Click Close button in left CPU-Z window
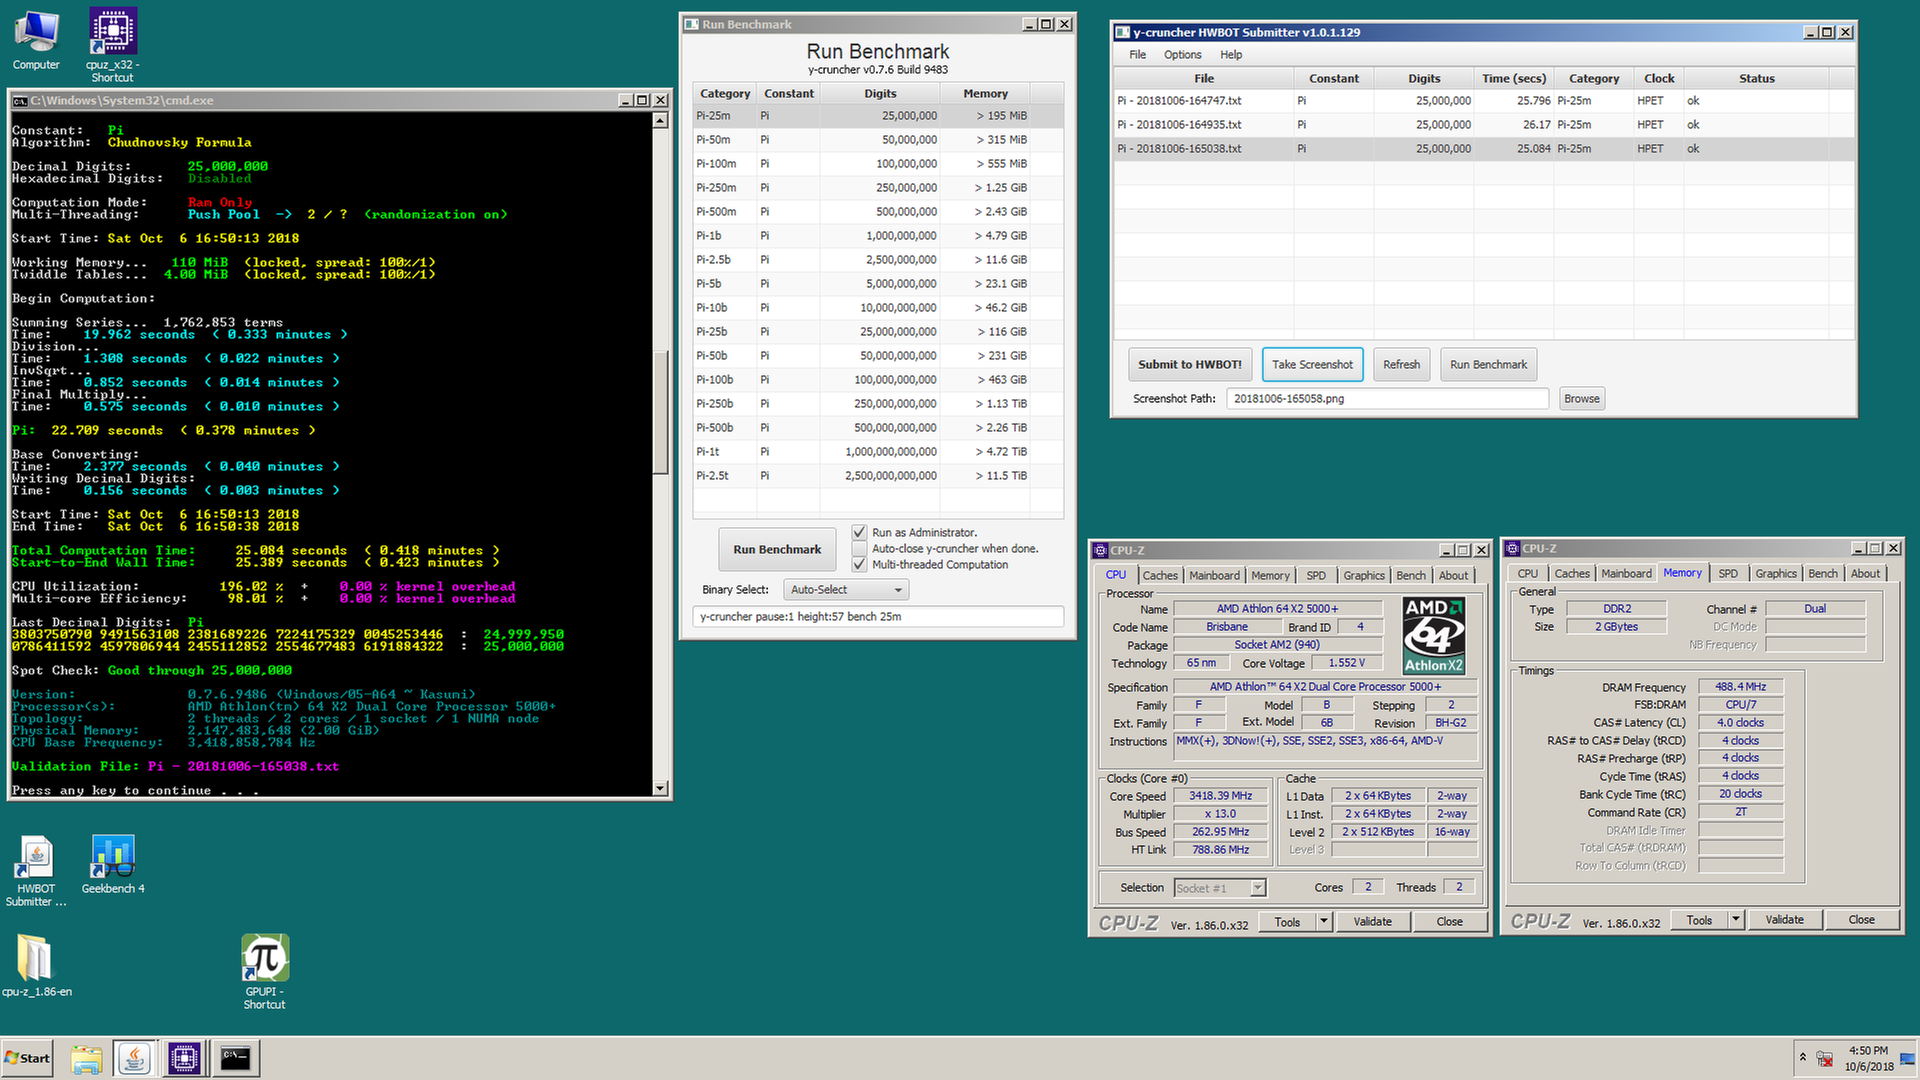This screenshot has width=1920, height=1080. [1449, 921]
